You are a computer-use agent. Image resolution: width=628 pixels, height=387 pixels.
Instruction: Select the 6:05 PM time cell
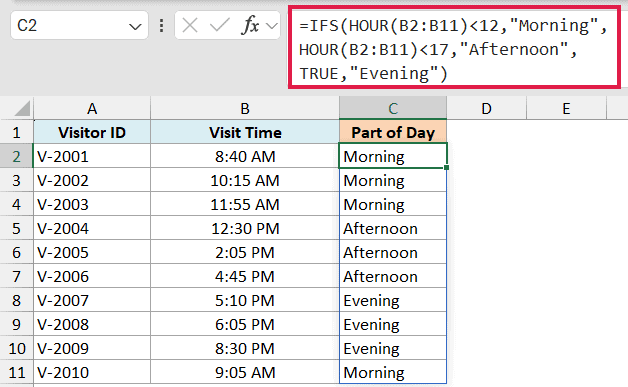click(245, 324)
